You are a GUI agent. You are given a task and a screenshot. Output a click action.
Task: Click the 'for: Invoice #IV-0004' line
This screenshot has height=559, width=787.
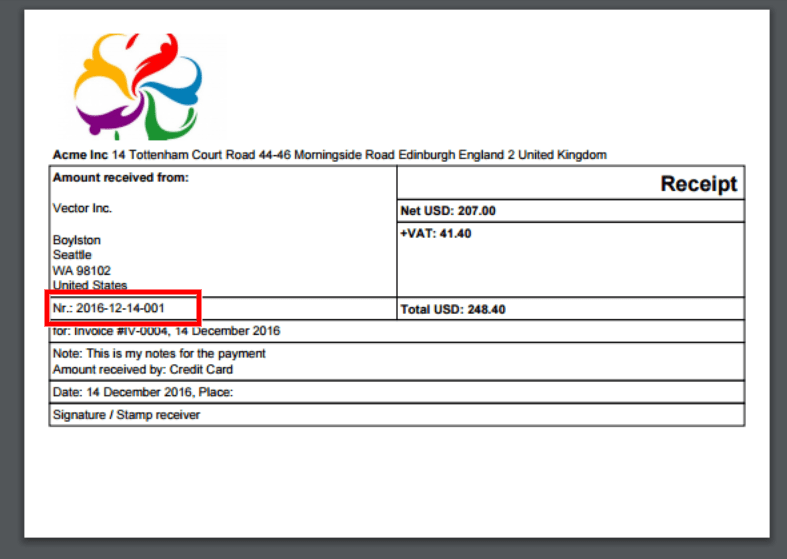(166, 331)
